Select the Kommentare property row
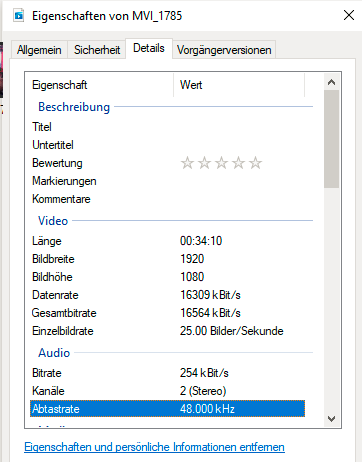This screenshot has height=462, width=362. tap(167, 199)
